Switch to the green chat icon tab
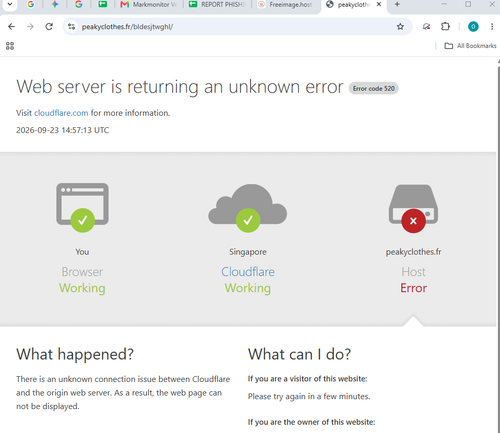The width and height of the screenshot is (500, 433). pos(103,5)
